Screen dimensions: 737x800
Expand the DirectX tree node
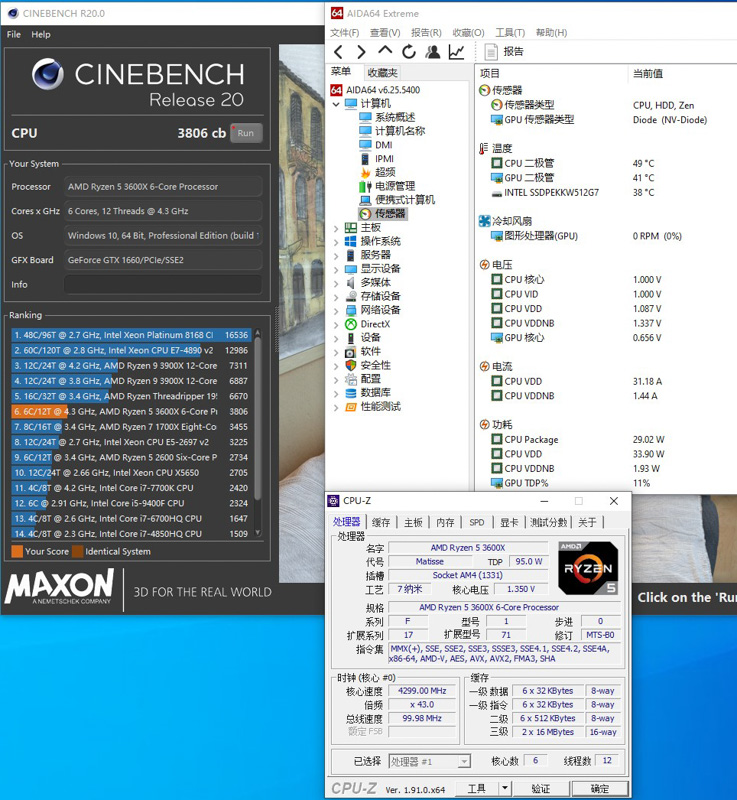(x=336, y=324)
